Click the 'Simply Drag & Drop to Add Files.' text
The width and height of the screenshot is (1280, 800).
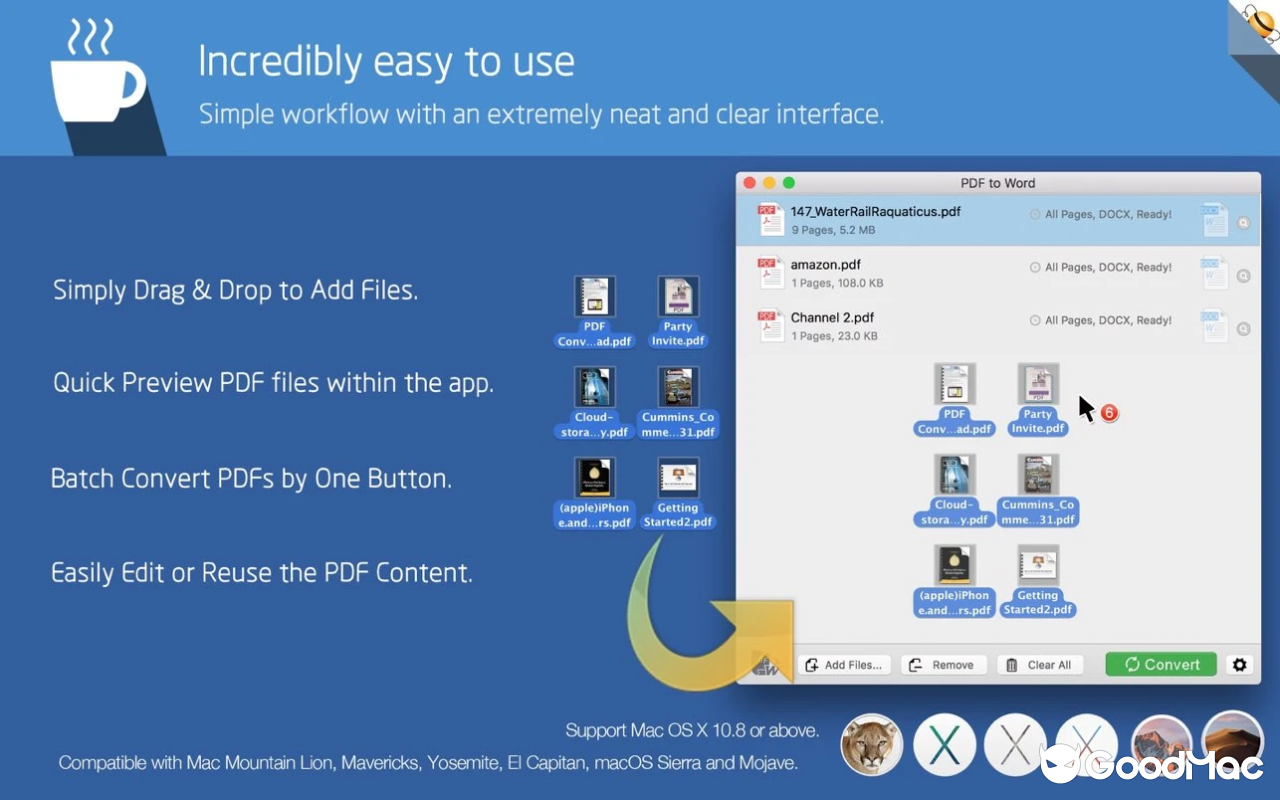(236, 290)
